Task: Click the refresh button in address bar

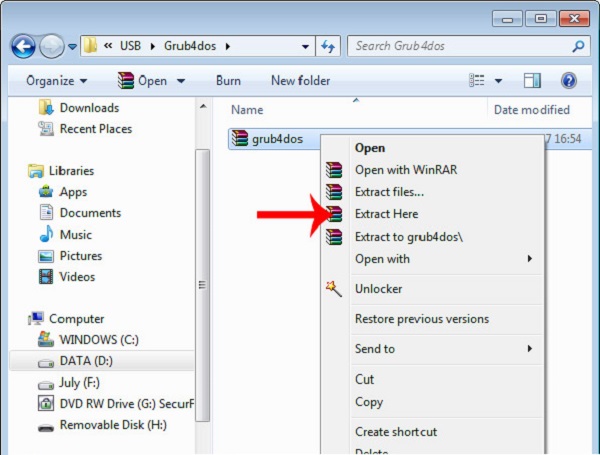Action: (328, 46)
